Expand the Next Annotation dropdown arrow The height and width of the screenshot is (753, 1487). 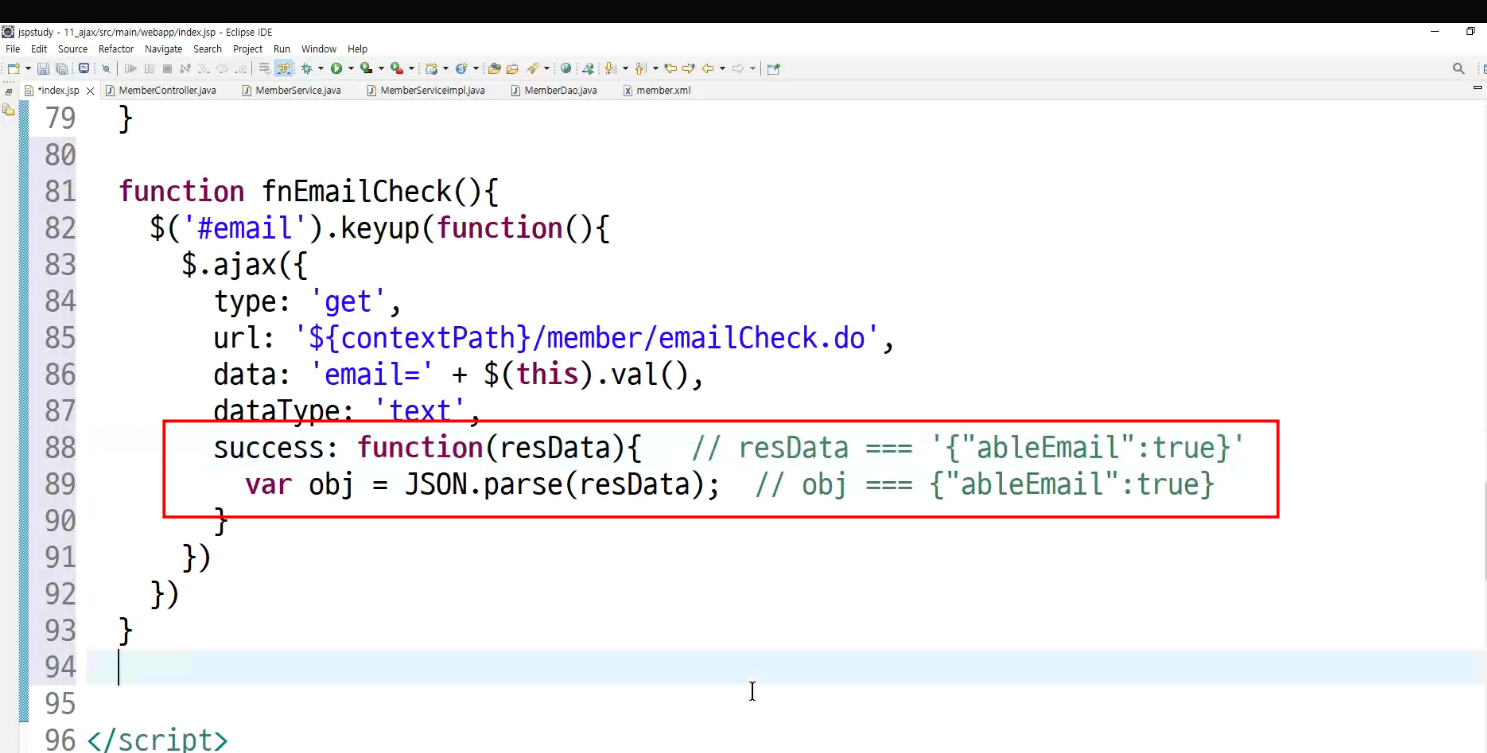click(x=624, y=69)
